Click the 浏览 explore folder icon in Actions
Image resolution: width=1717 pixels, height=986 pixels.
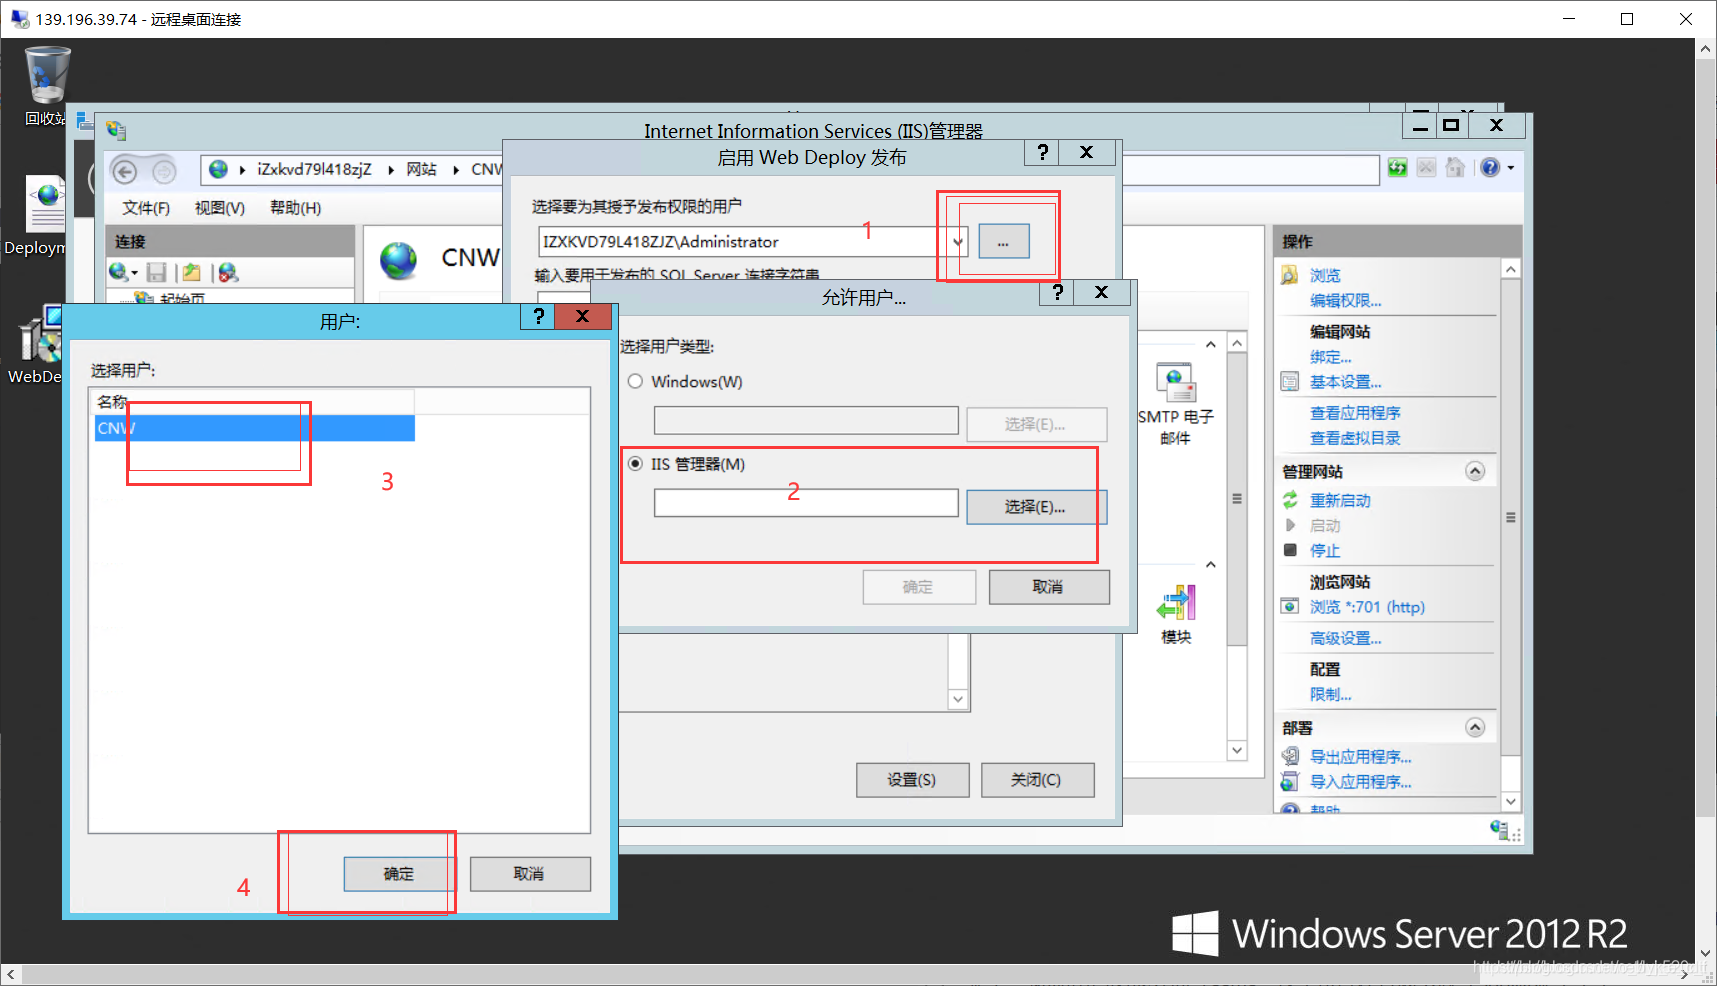(1290, 275)
